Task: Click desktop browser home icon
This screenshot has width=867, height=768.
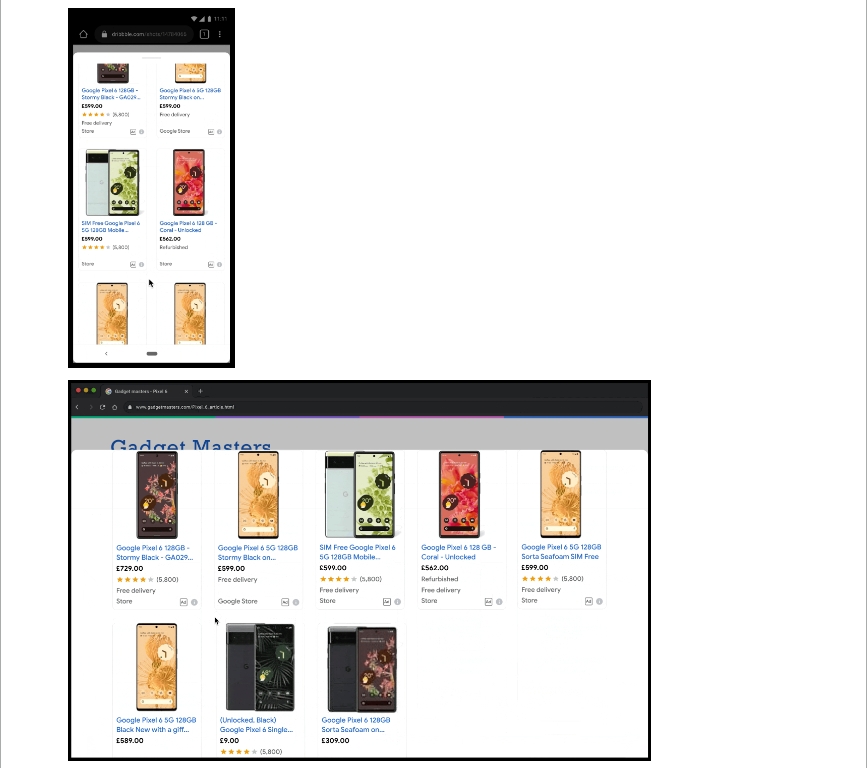Action: point(114,407)
